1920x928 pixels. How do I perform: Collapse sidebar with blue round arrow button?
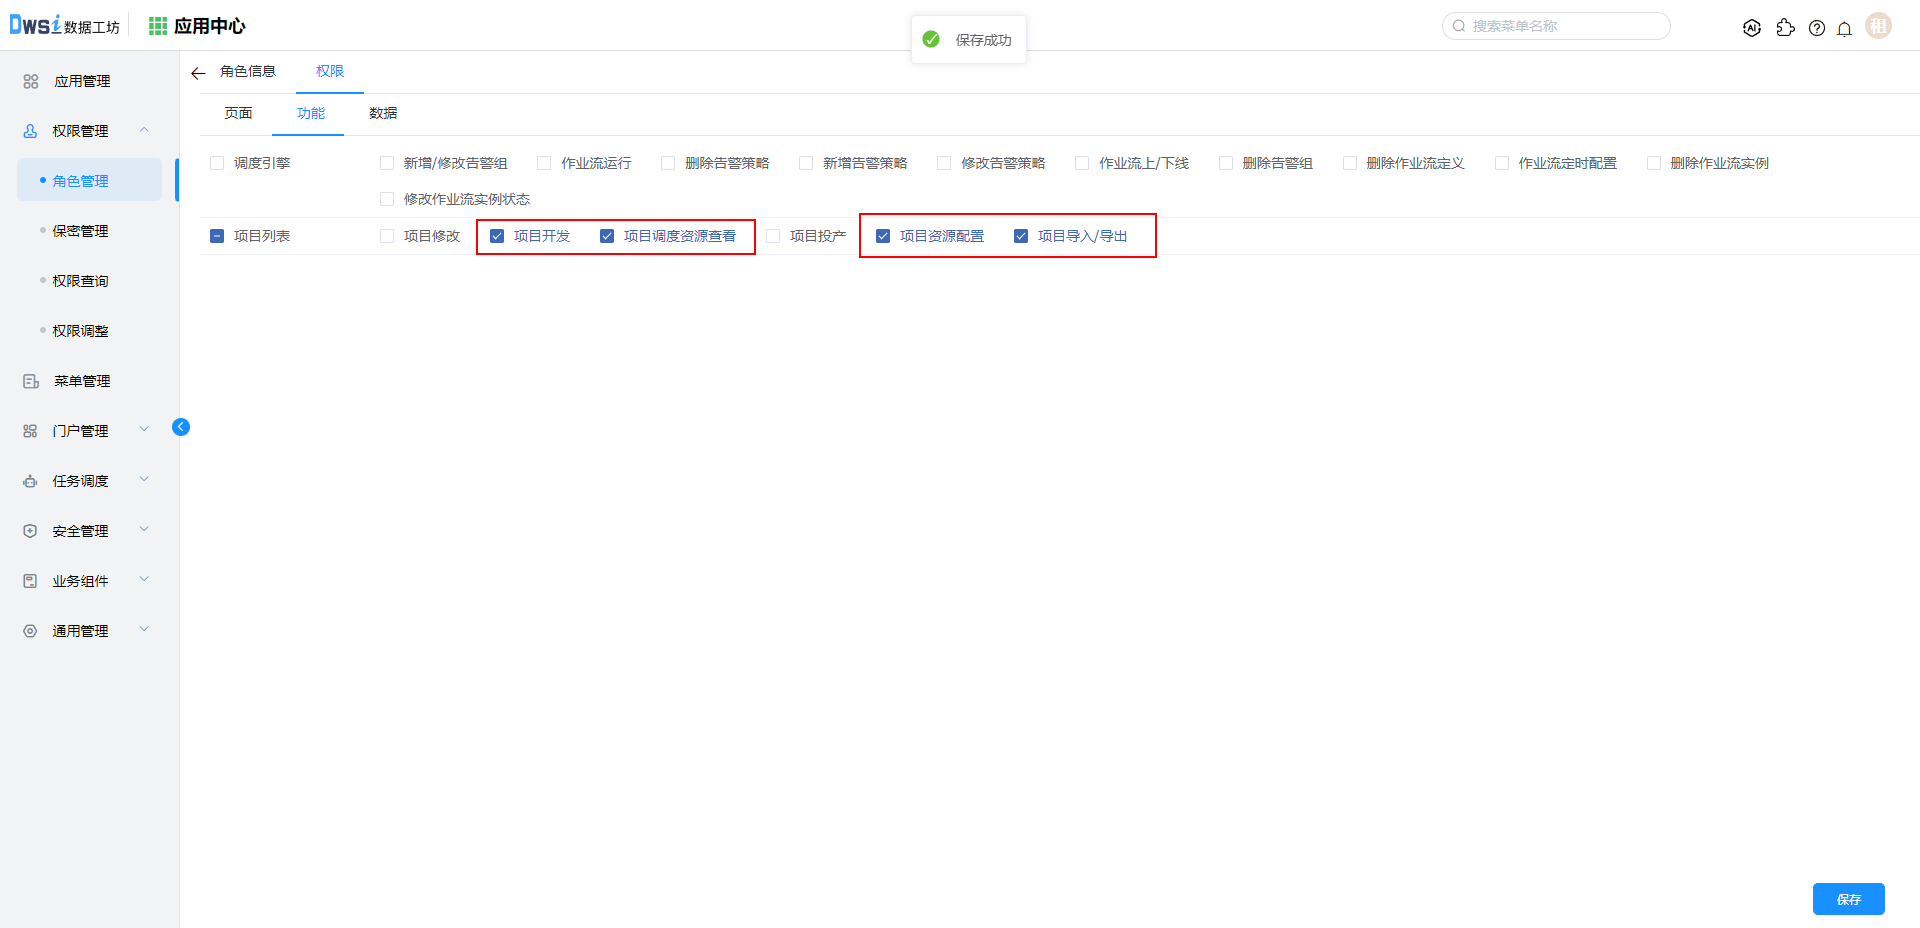pos(181,427)
